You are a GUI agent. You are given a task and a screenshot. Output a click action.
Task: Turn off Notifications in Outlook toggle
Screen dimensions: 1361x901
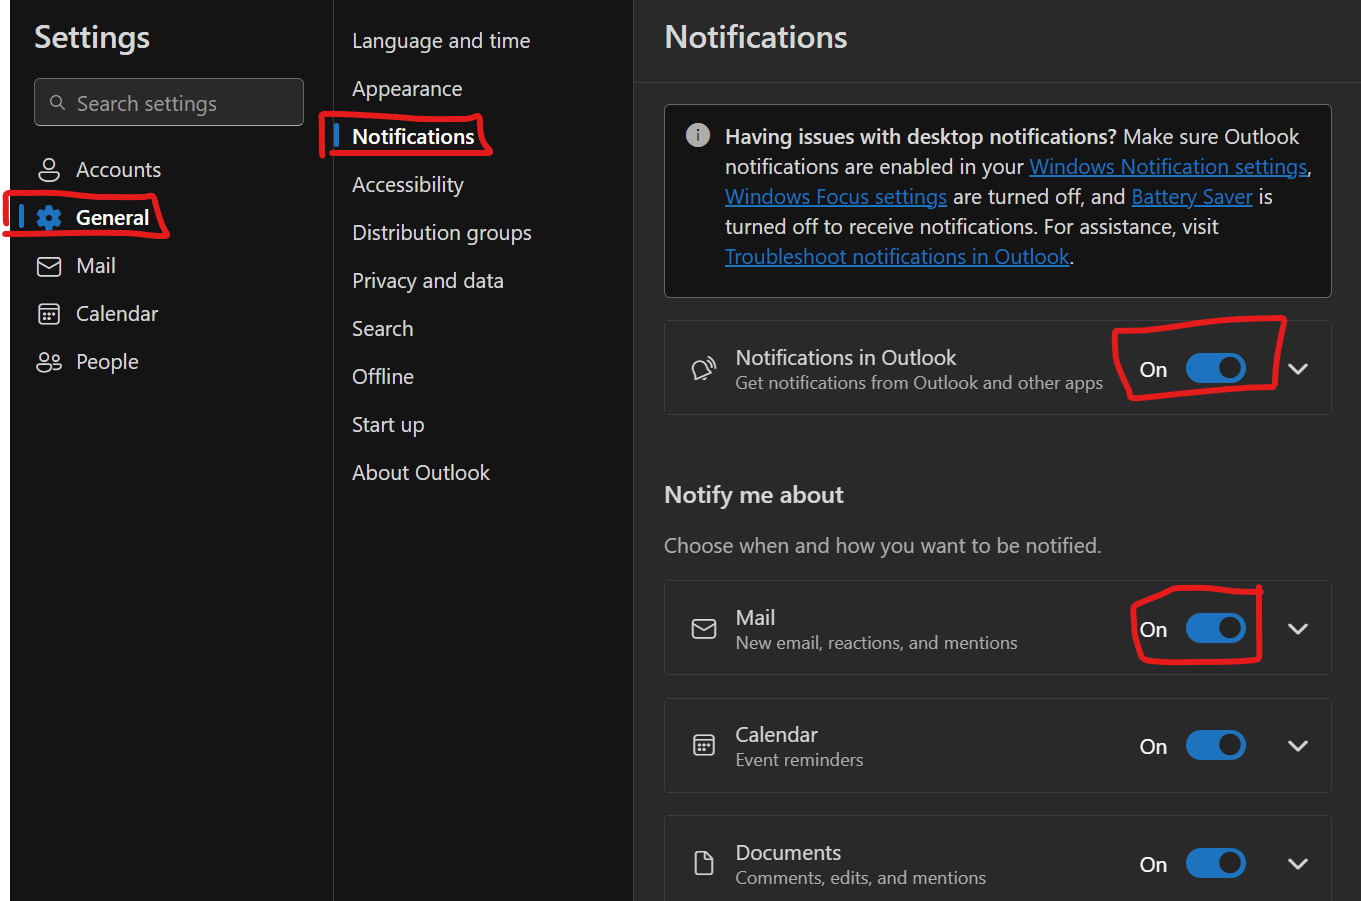[x=1216, y=368]
